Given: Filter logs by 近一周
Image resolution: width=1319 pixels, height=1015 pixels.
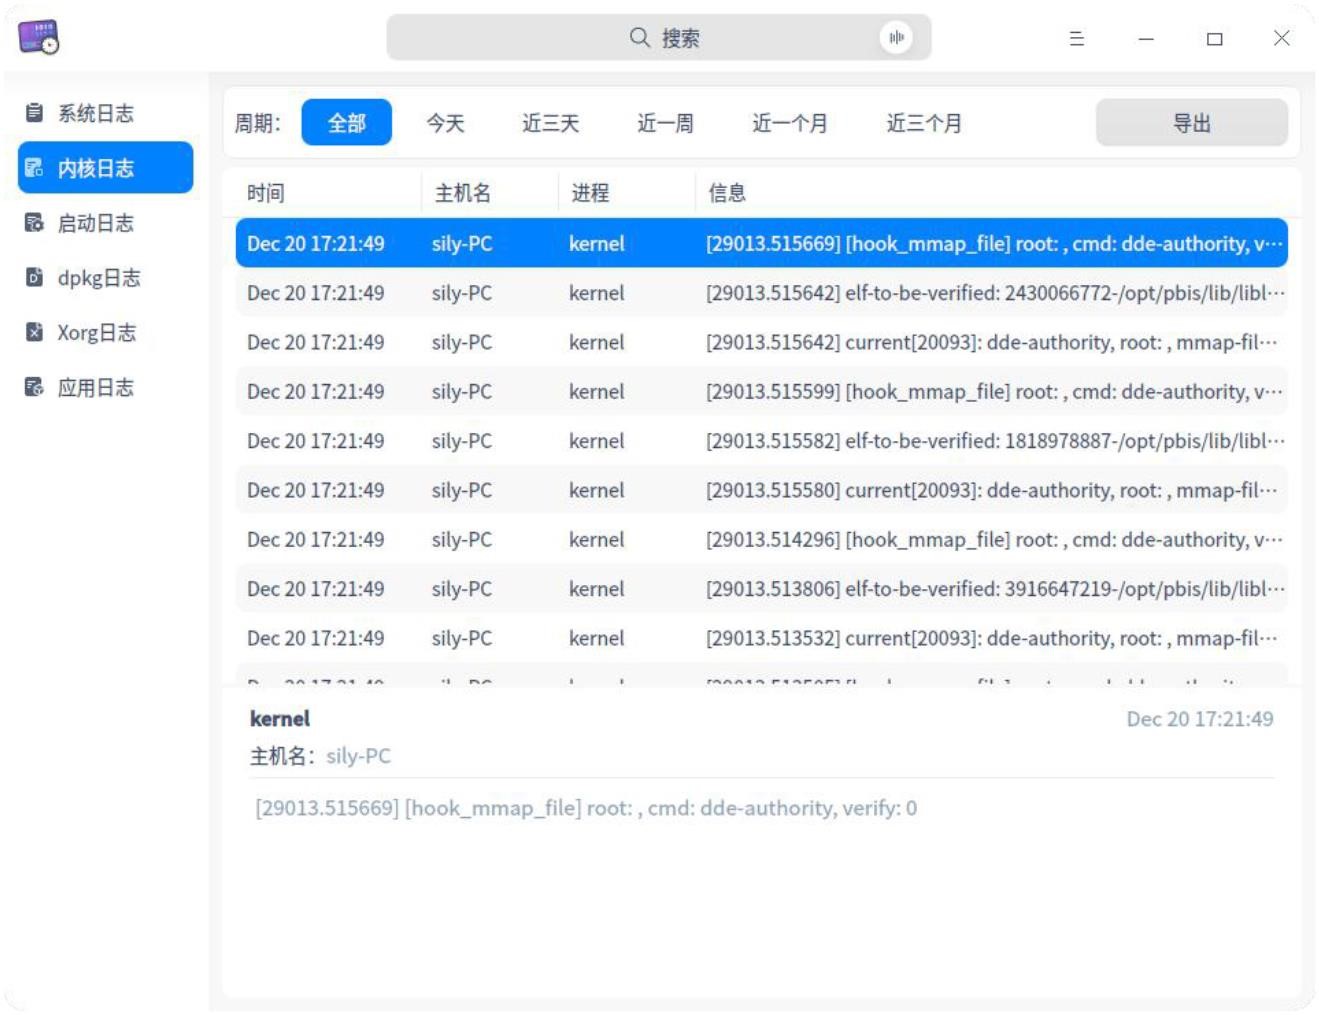Looking at the screenshot, I should pos(665,123).
